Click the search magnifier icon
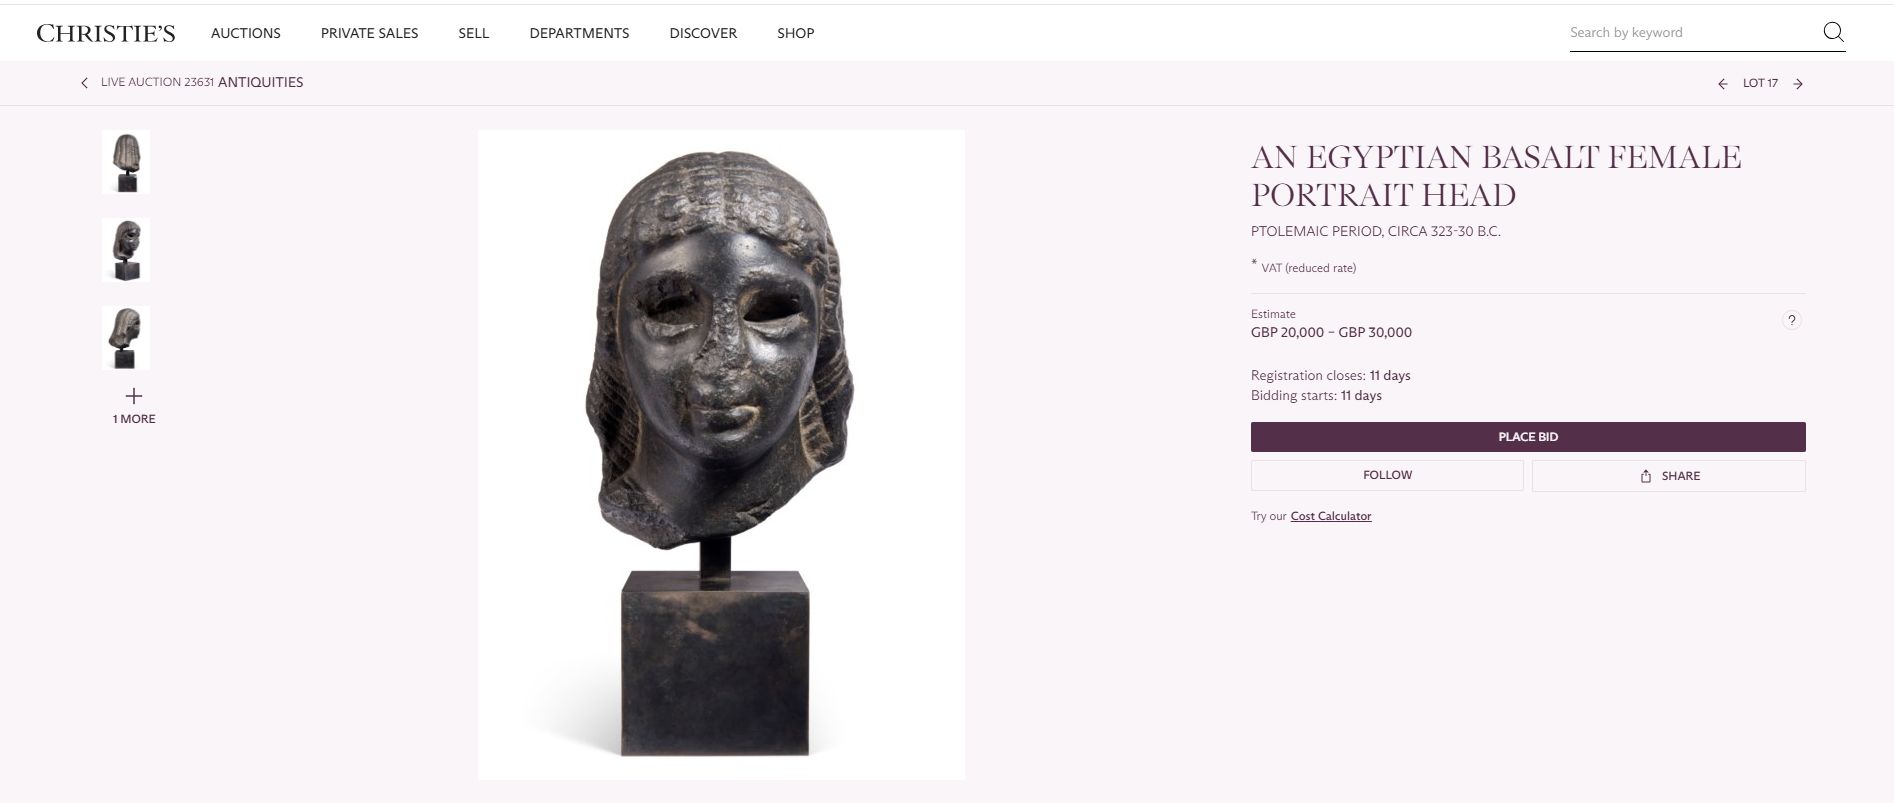1894x803 pixels. [1833, 32]
